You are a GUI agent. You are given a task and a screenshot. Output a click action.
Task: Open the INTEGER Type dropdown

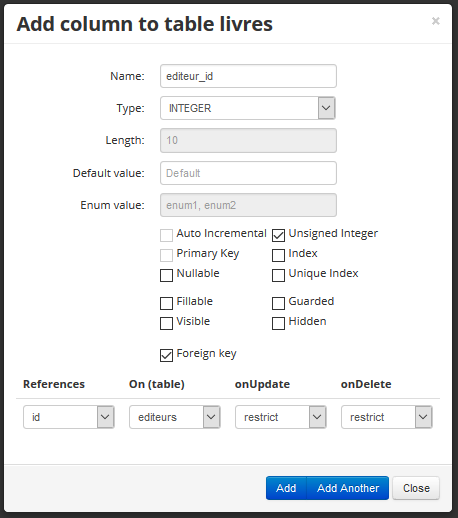point(248,108)
